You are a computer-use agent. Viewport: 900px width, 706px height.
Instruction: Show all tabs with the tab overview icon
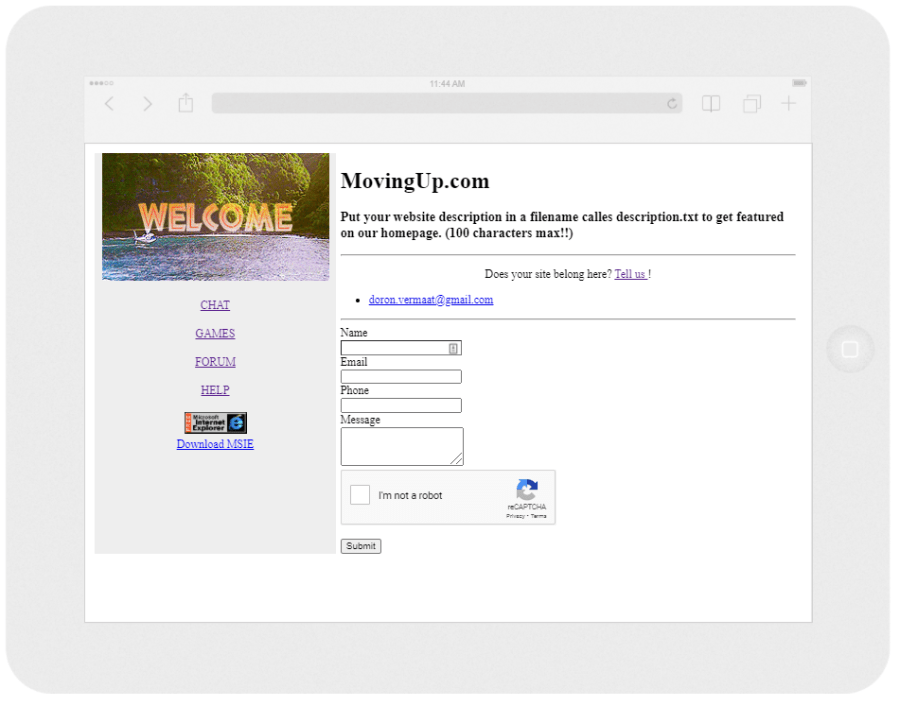[751, 103]
